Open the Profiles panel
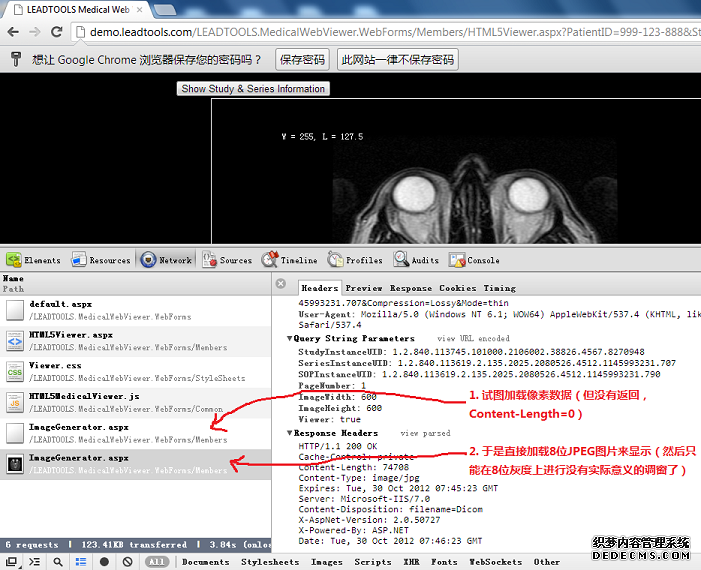This screenshot has height=570, width=701. click(x=355, y=260)
